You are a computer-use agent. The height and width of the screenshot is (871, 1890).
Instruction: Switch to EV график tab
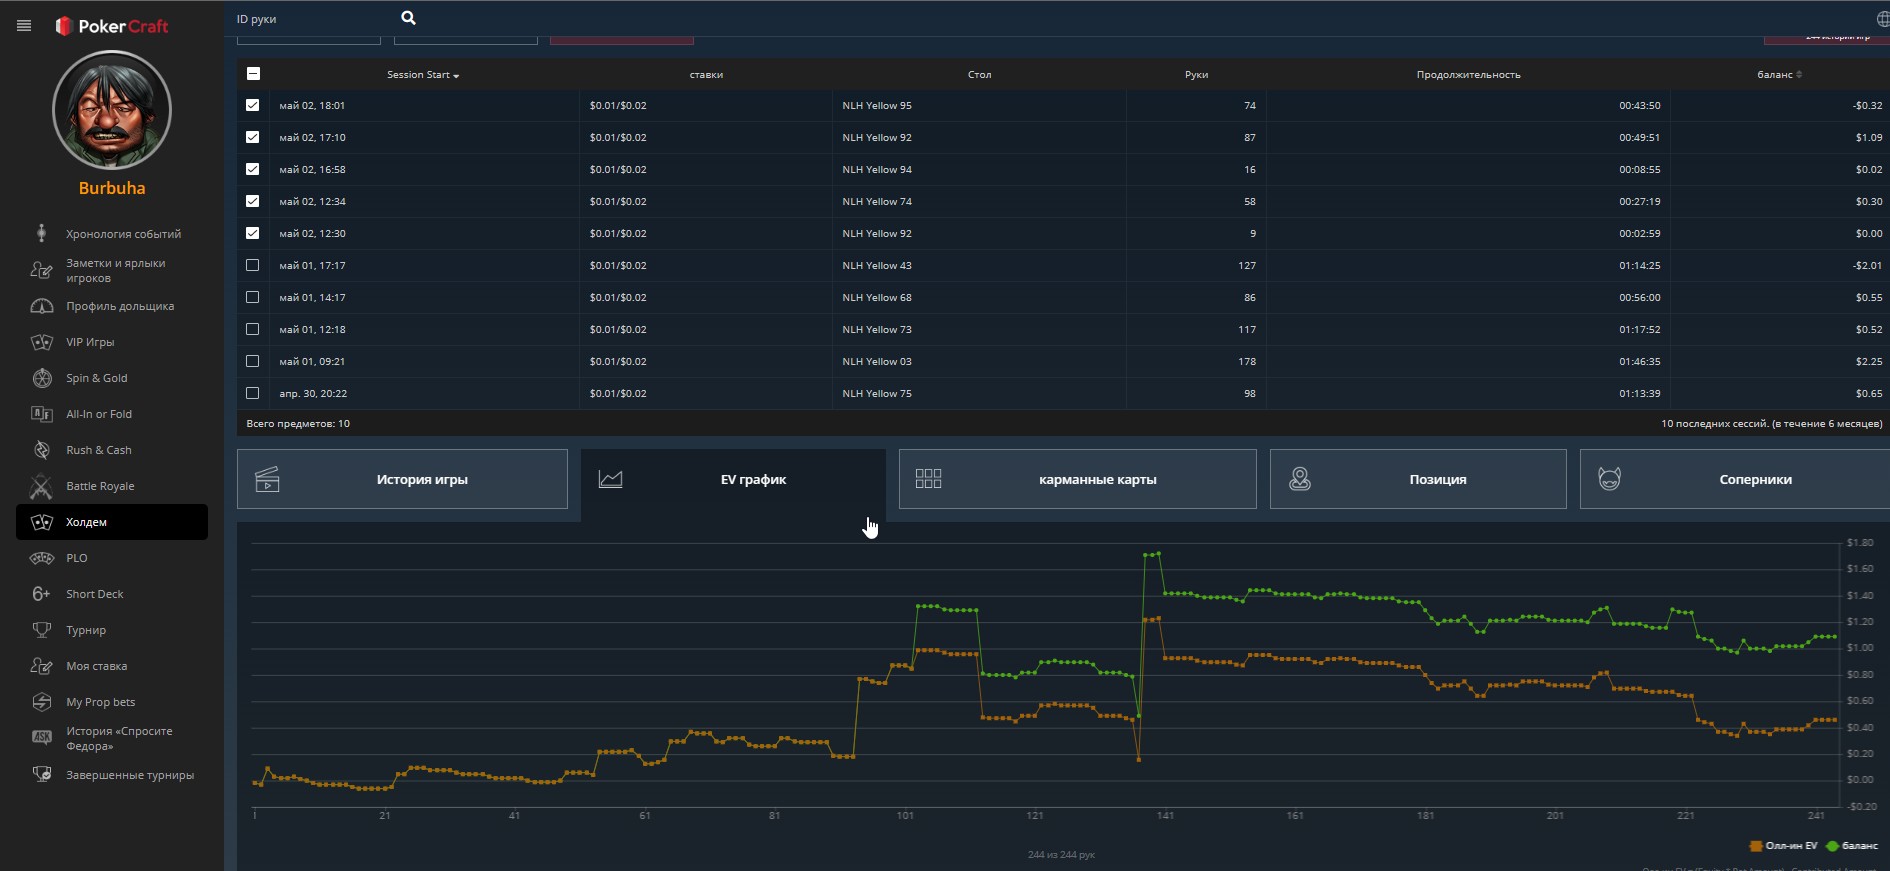click(733, 484)
